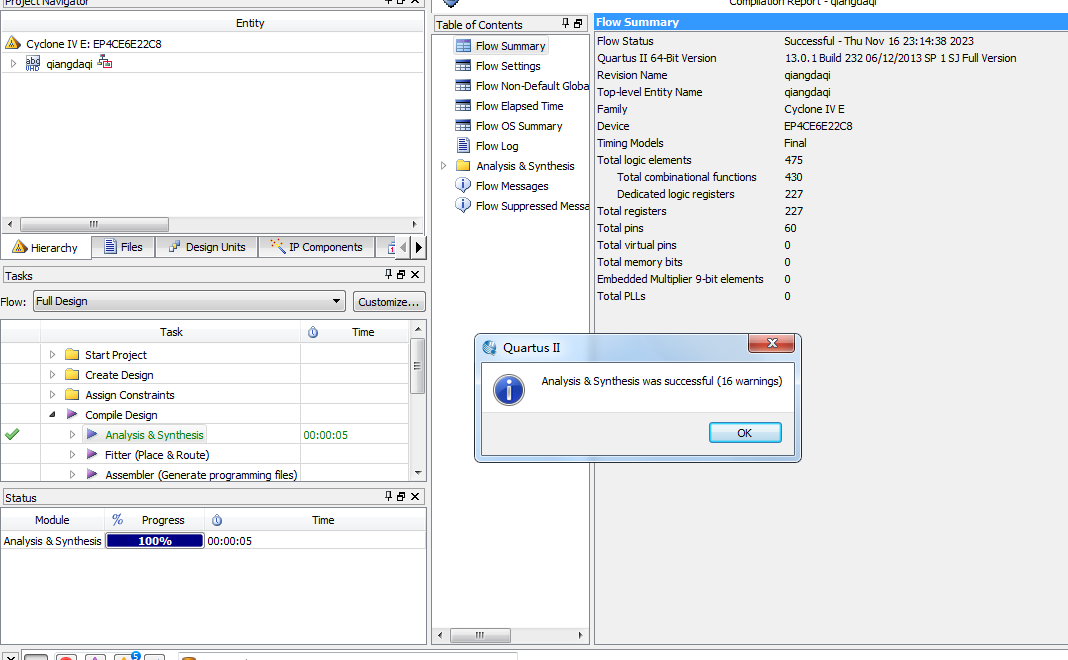Screen dimensions: 1068x660
Task: Click the Customize... button in Tasks
Action: click(x=389, y=302)
